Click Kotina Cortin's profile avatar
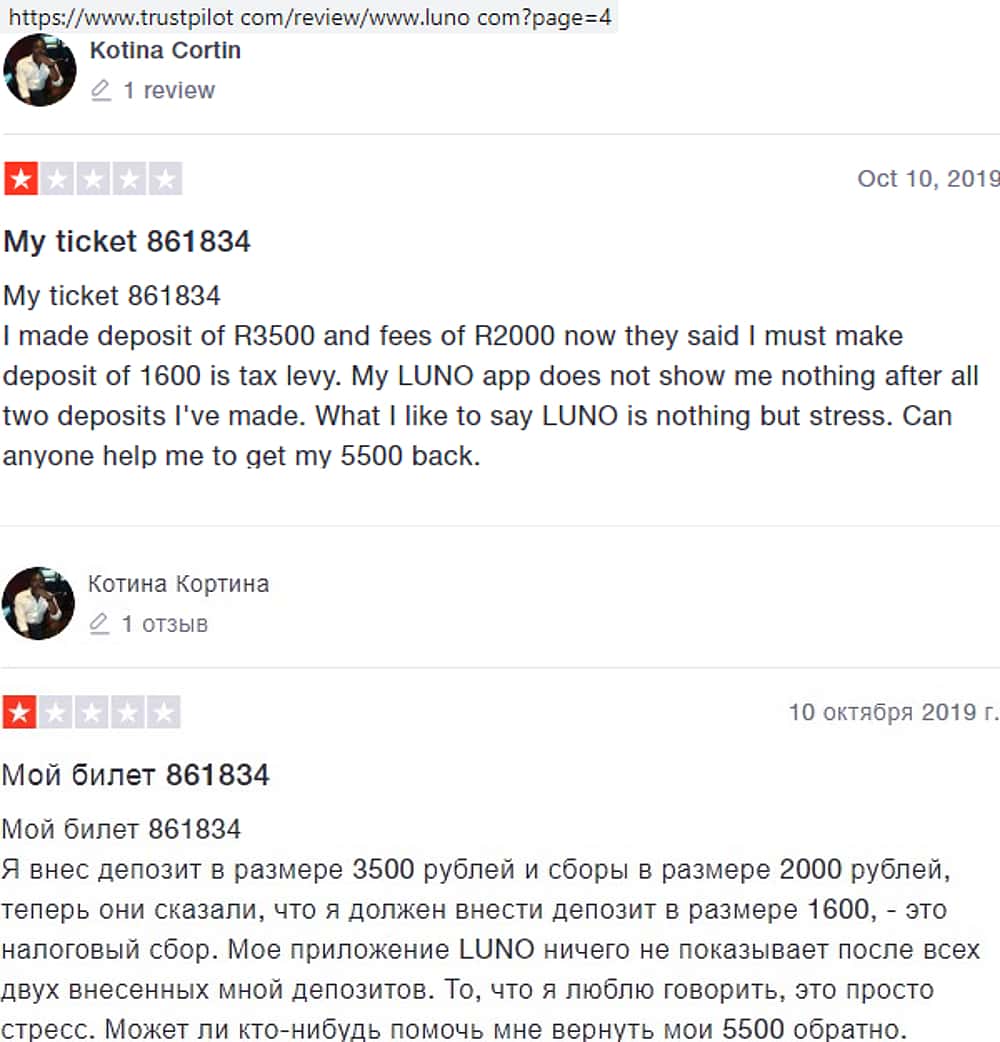Image resolution: width=1000 pixels, height=1042 pixels. point(40,70)
